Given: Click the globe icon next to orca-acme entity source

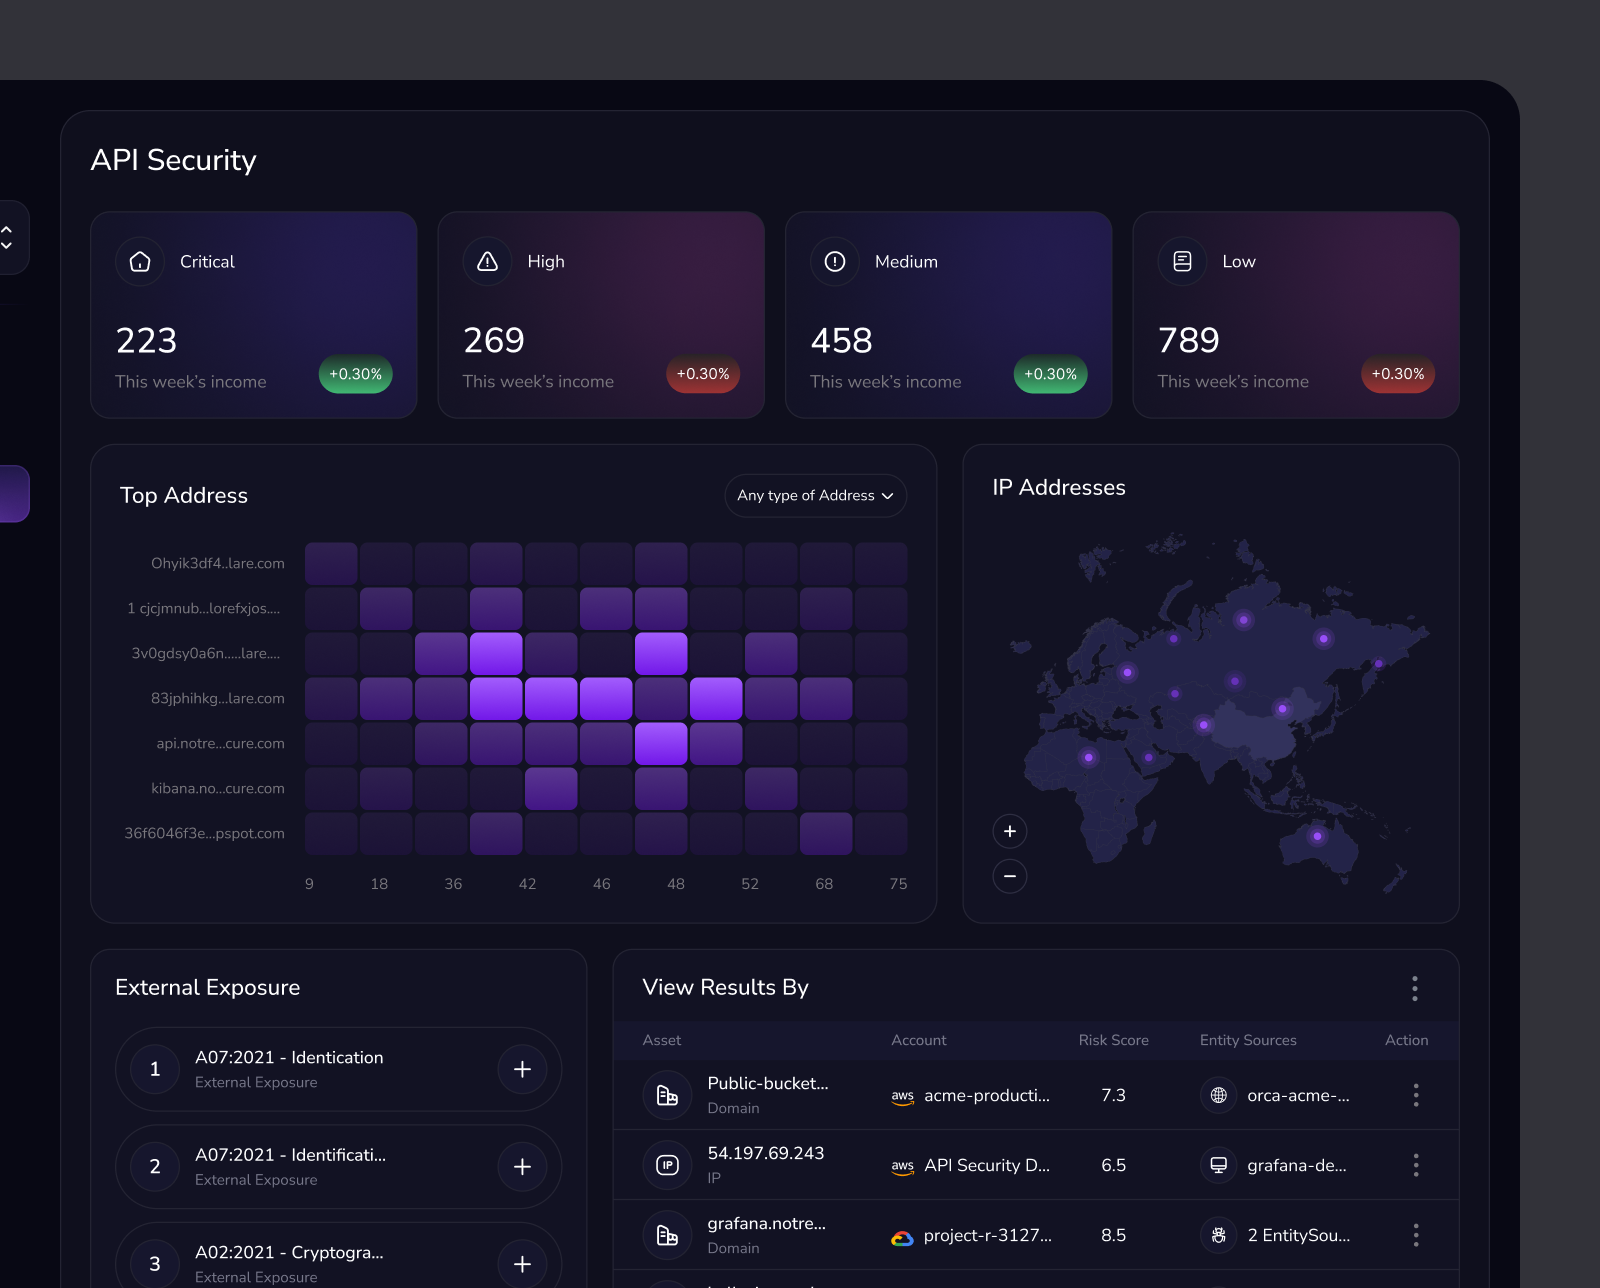Looking at the screenshot, I should coord(1218,1095).
